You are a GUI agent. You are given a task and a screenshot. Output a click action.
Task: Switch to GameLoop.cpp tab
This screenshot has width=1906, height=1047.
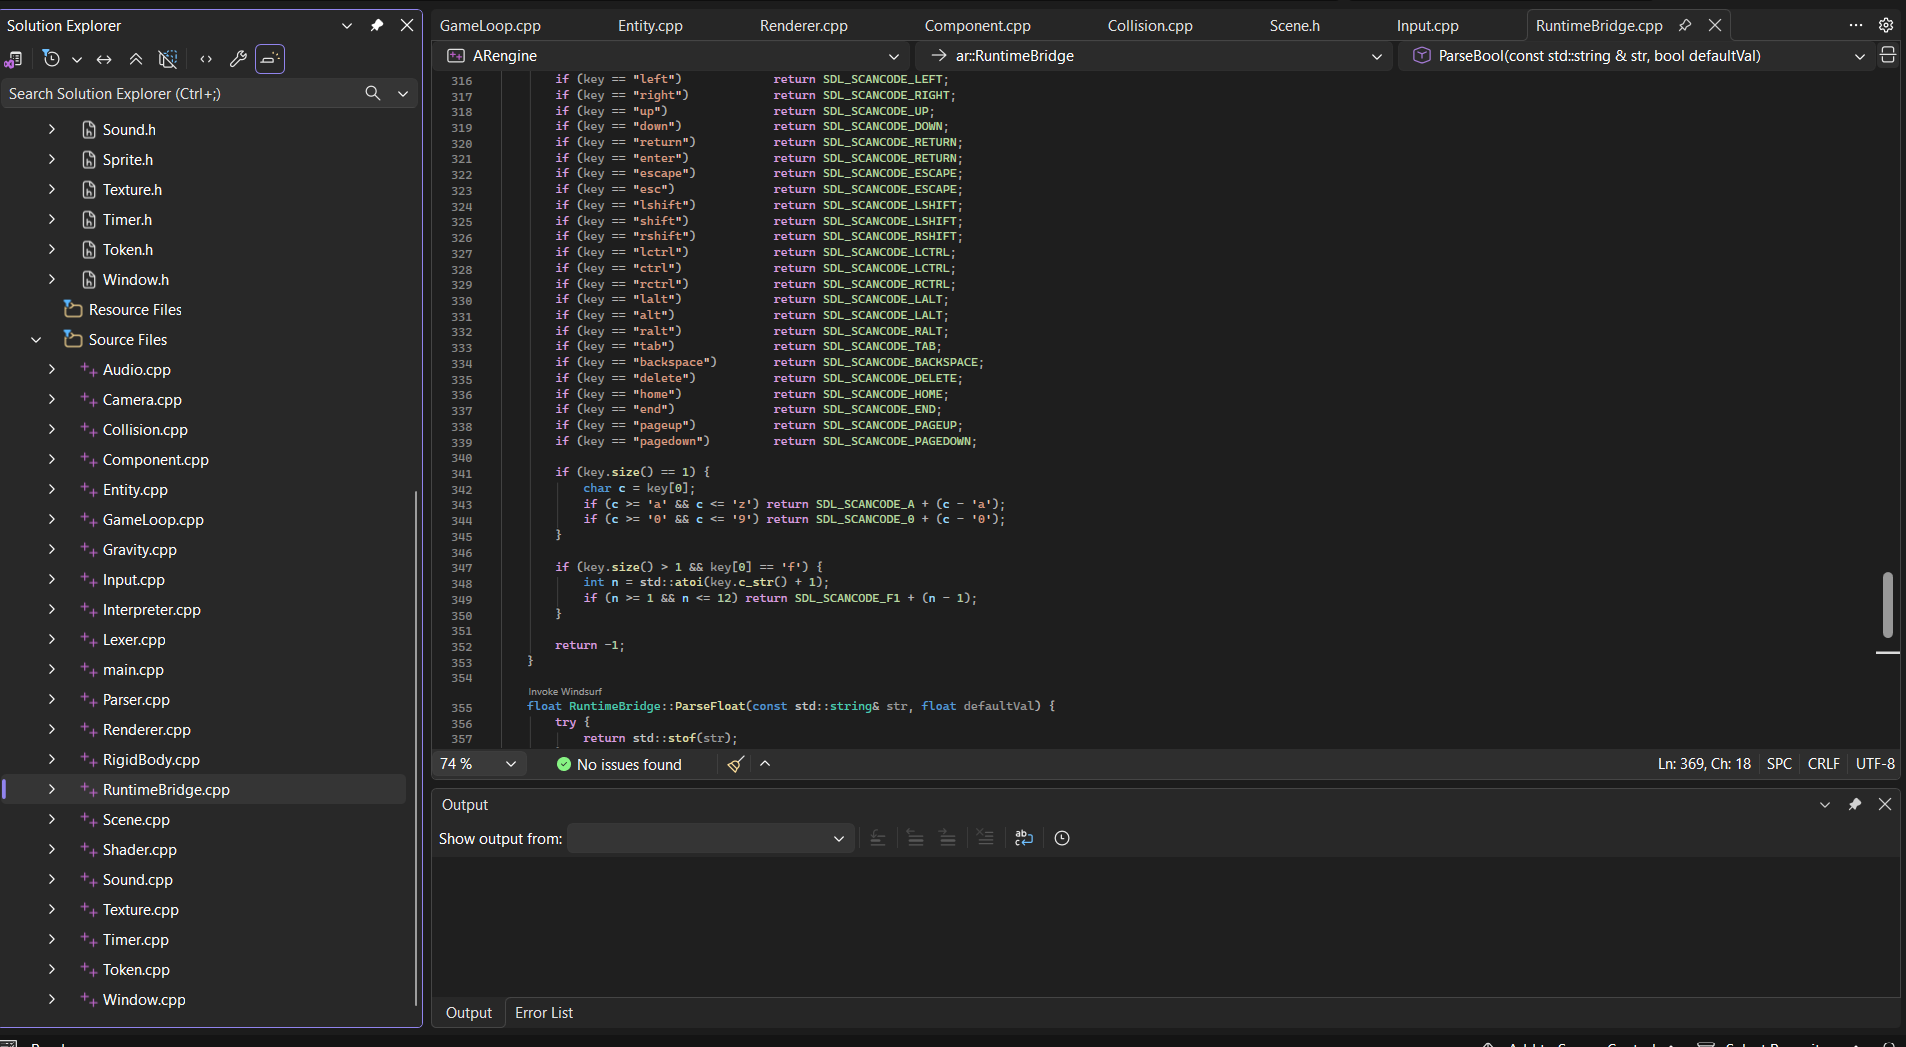490,25
